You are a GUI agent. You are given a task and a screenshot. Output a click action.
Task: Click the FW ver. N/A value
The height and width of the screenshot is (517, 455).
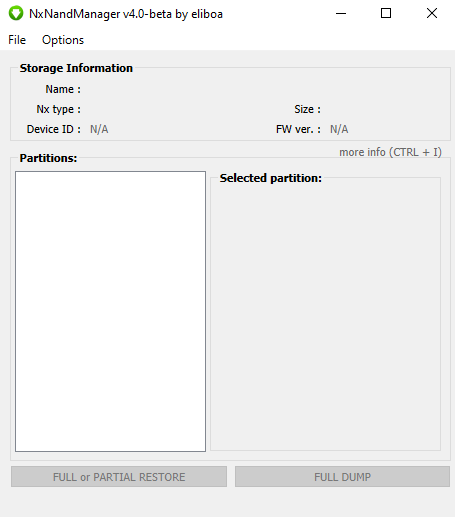(x=339, y=129)
